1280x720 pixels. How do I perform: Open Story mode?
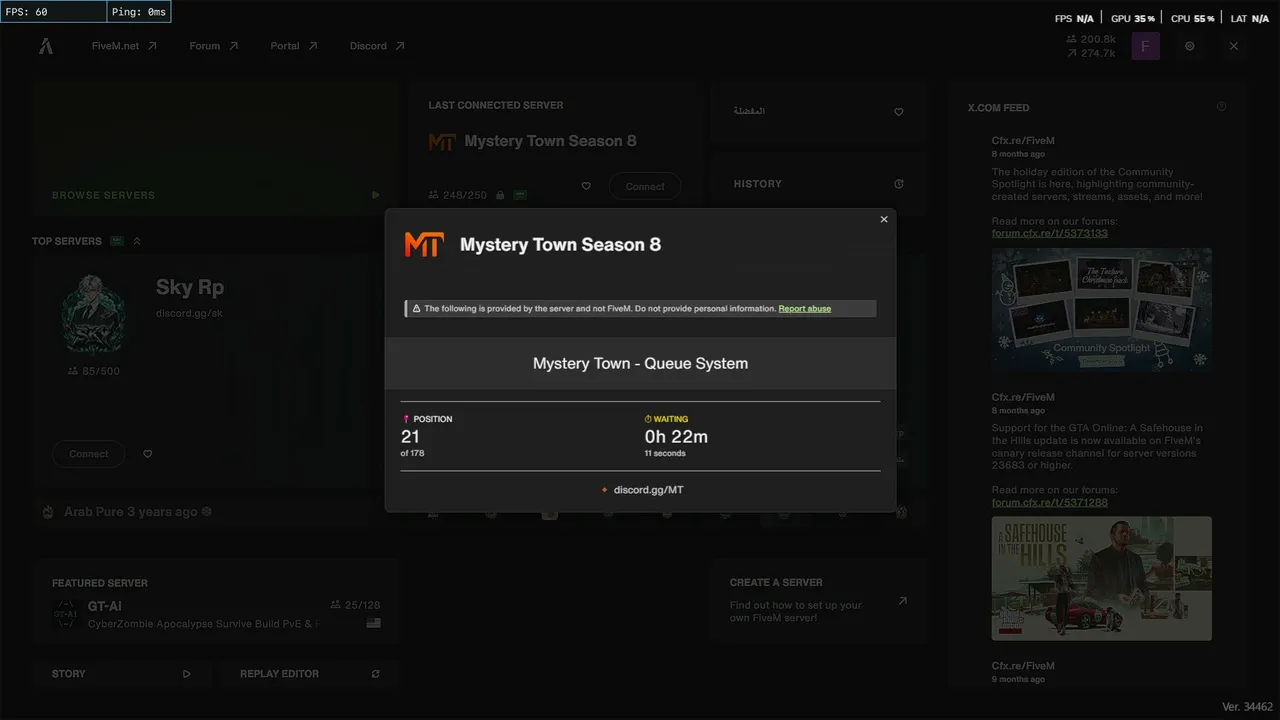120,674
